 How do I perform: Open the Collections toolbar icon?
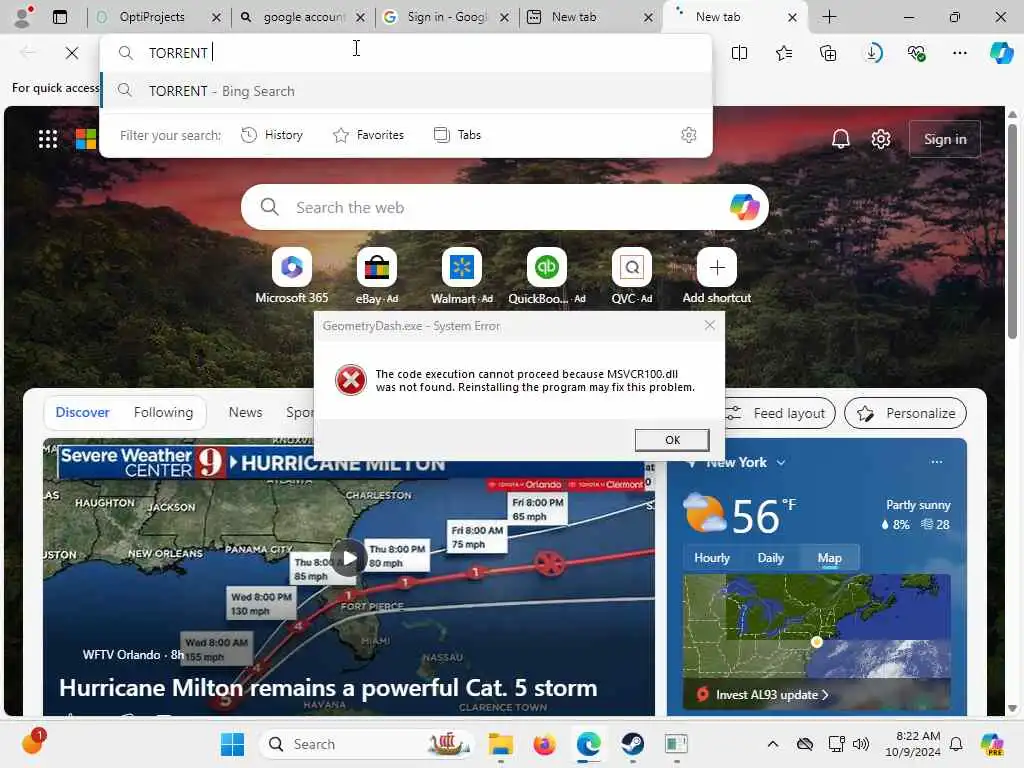[x=828, y=53]
